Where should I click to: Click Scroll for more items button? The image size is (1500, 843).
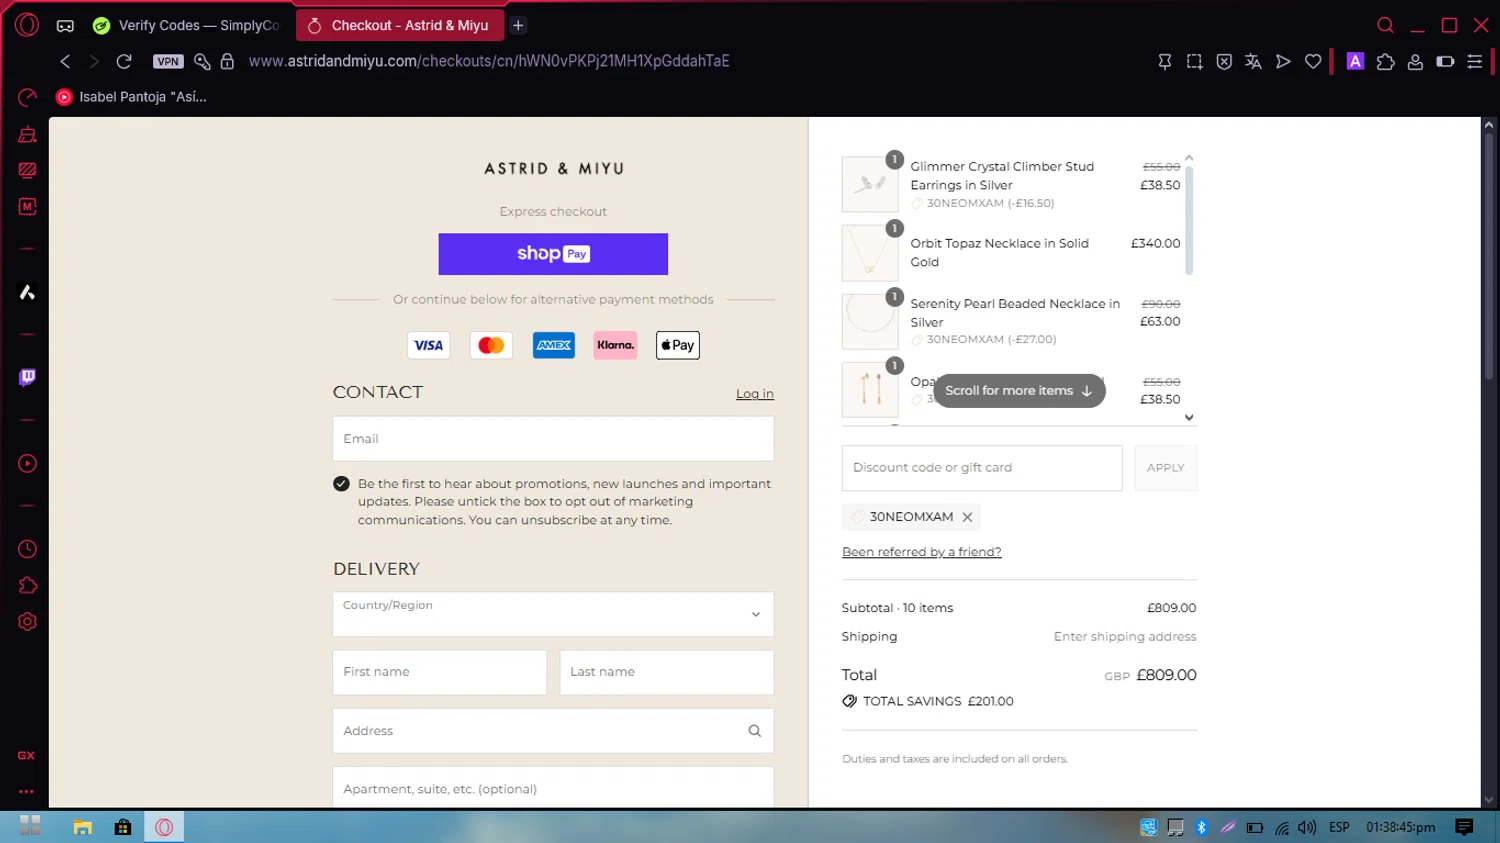coord(1019,391)
